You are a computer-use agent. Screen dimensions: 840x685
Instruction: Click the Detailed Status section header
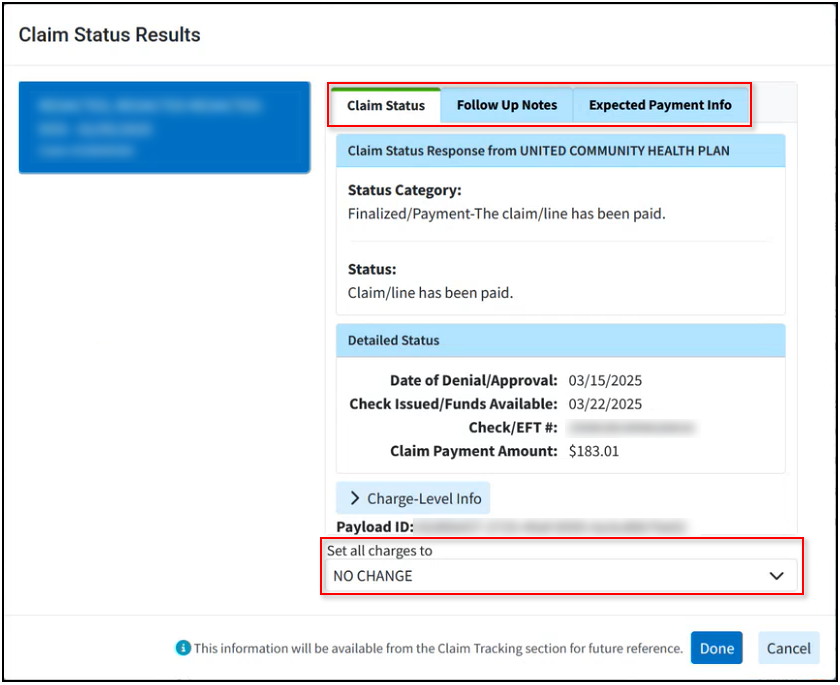point(561,340)
